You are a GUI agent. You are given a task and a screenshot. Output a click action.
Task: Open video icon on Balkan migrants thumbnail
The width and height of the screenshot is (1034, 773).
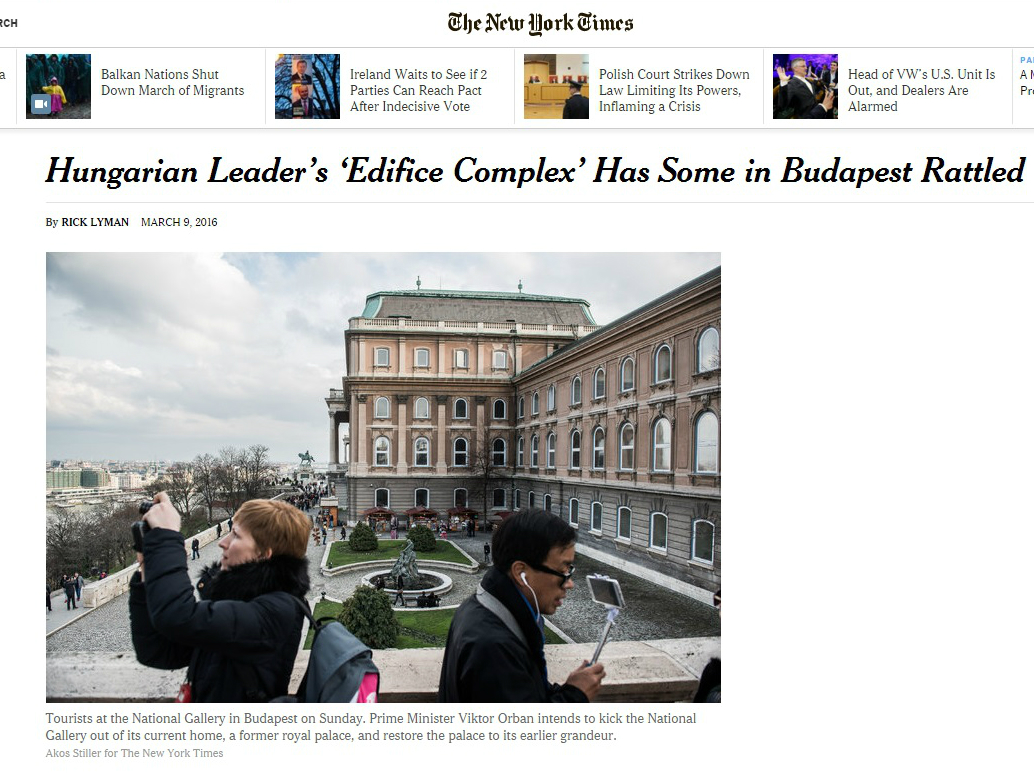[41, 104]
